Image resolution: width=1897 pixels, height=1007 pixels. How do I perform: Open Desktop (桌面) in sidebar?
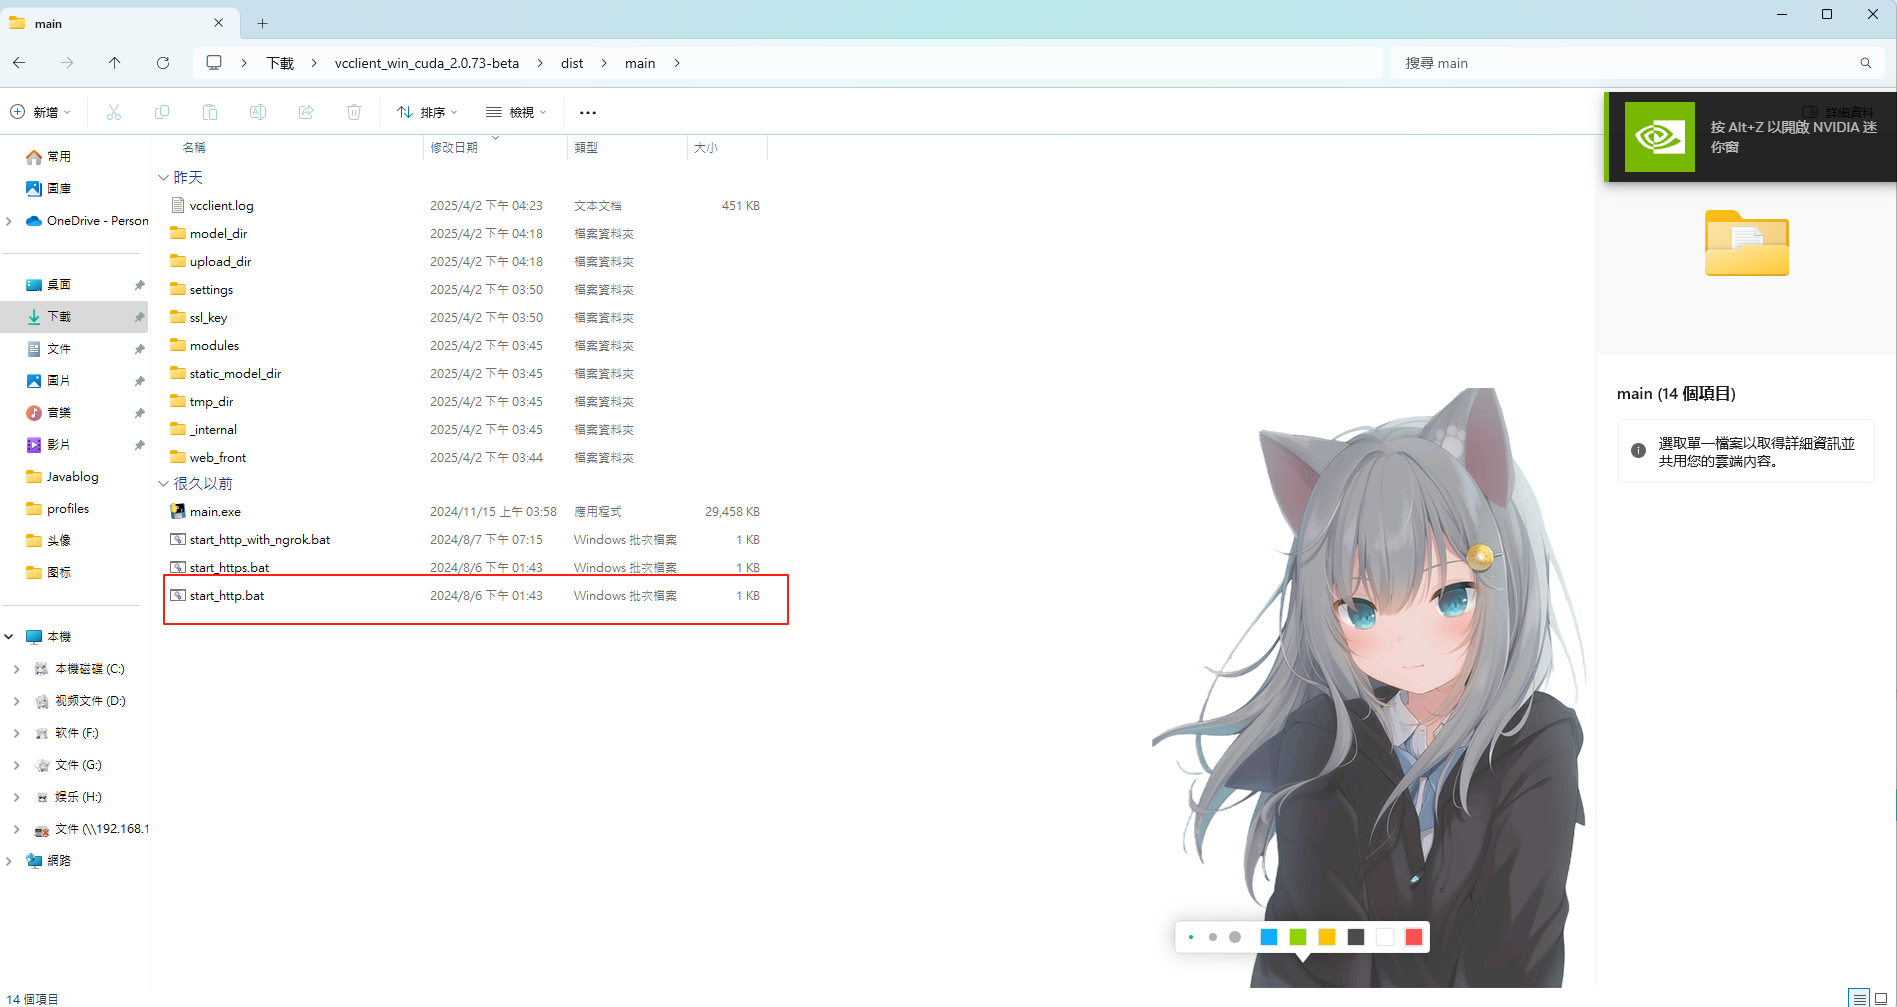(x=59, y=284)
